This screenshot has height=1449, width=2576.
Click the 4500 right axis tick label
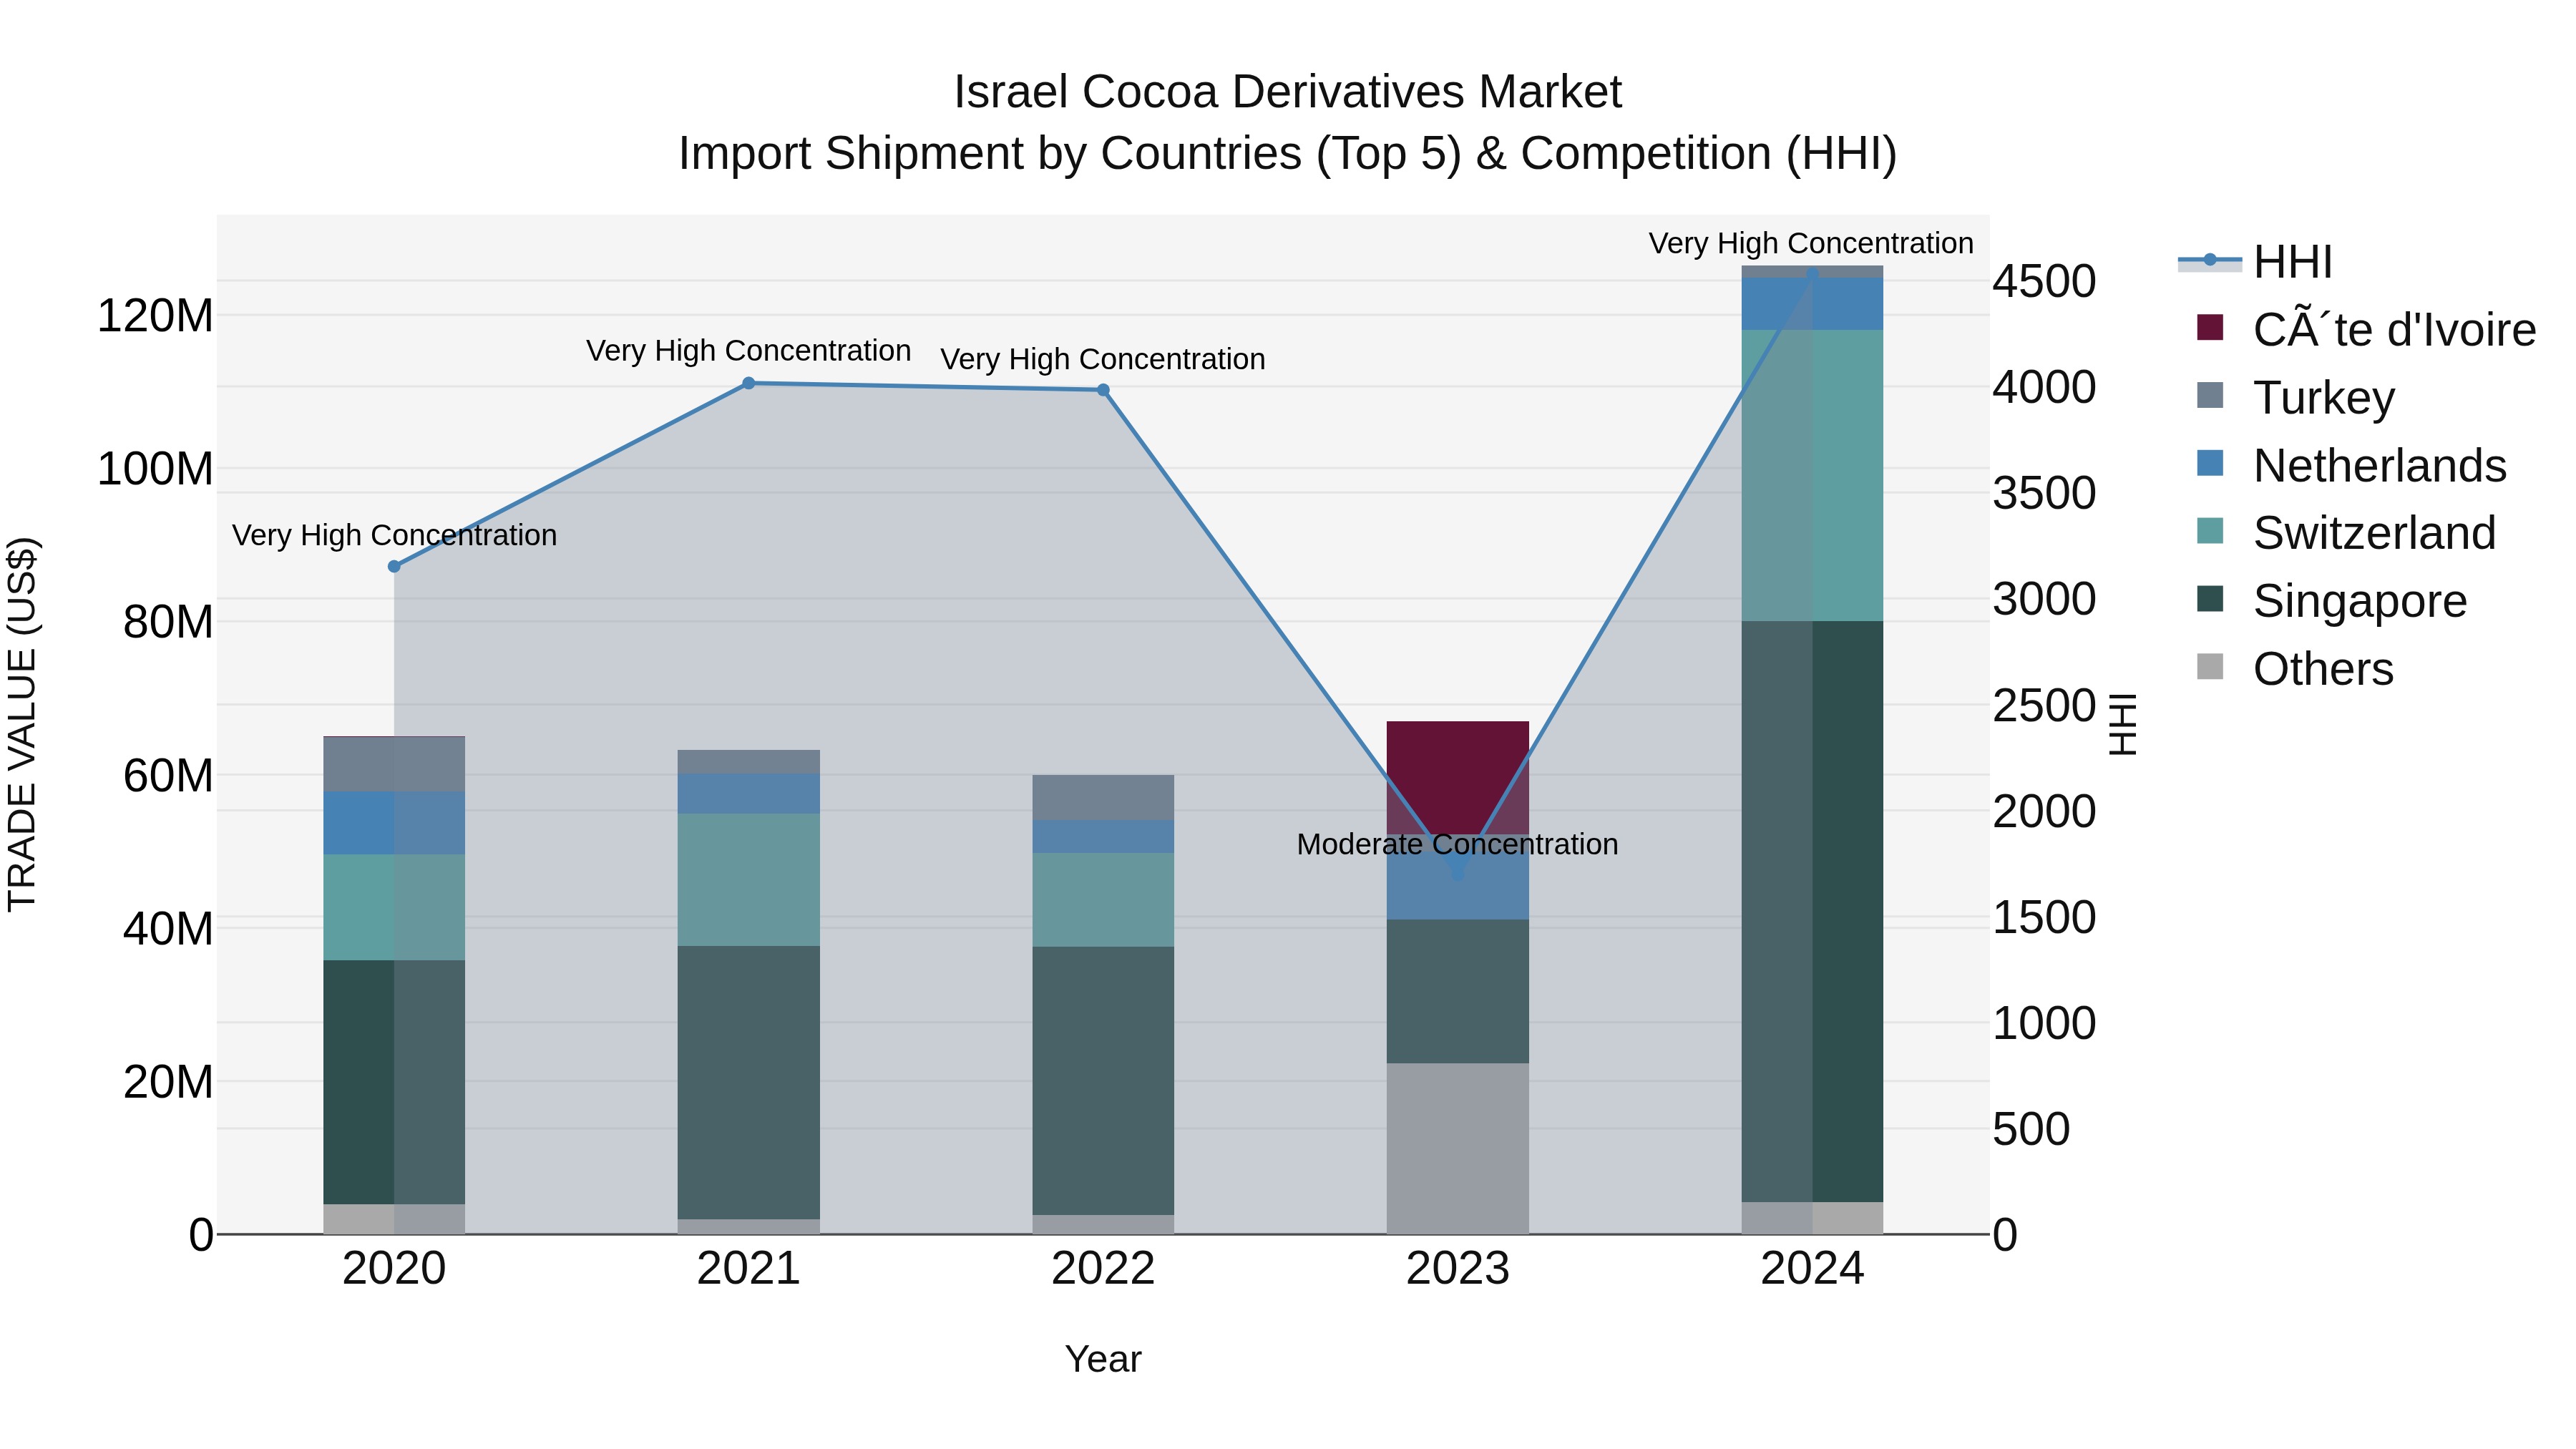tap(2044, 281)
